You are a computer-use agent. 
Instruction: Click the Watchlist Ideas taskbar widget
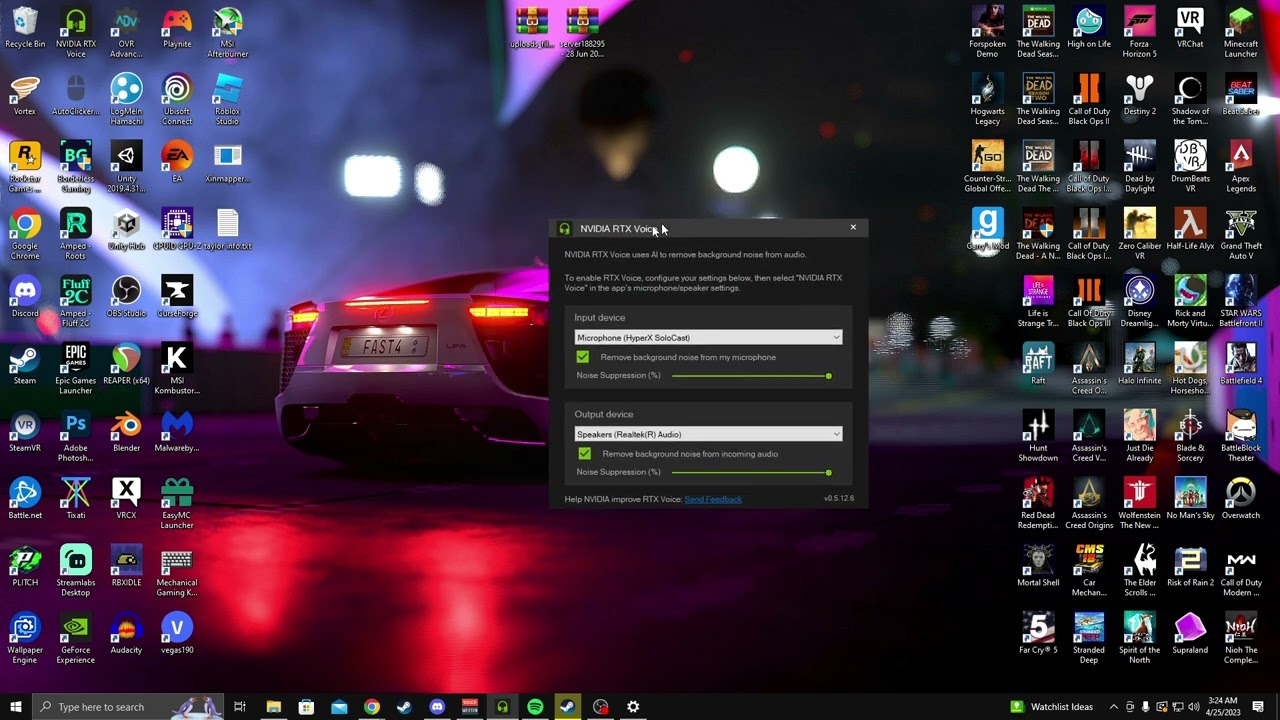coord(1052,707)
